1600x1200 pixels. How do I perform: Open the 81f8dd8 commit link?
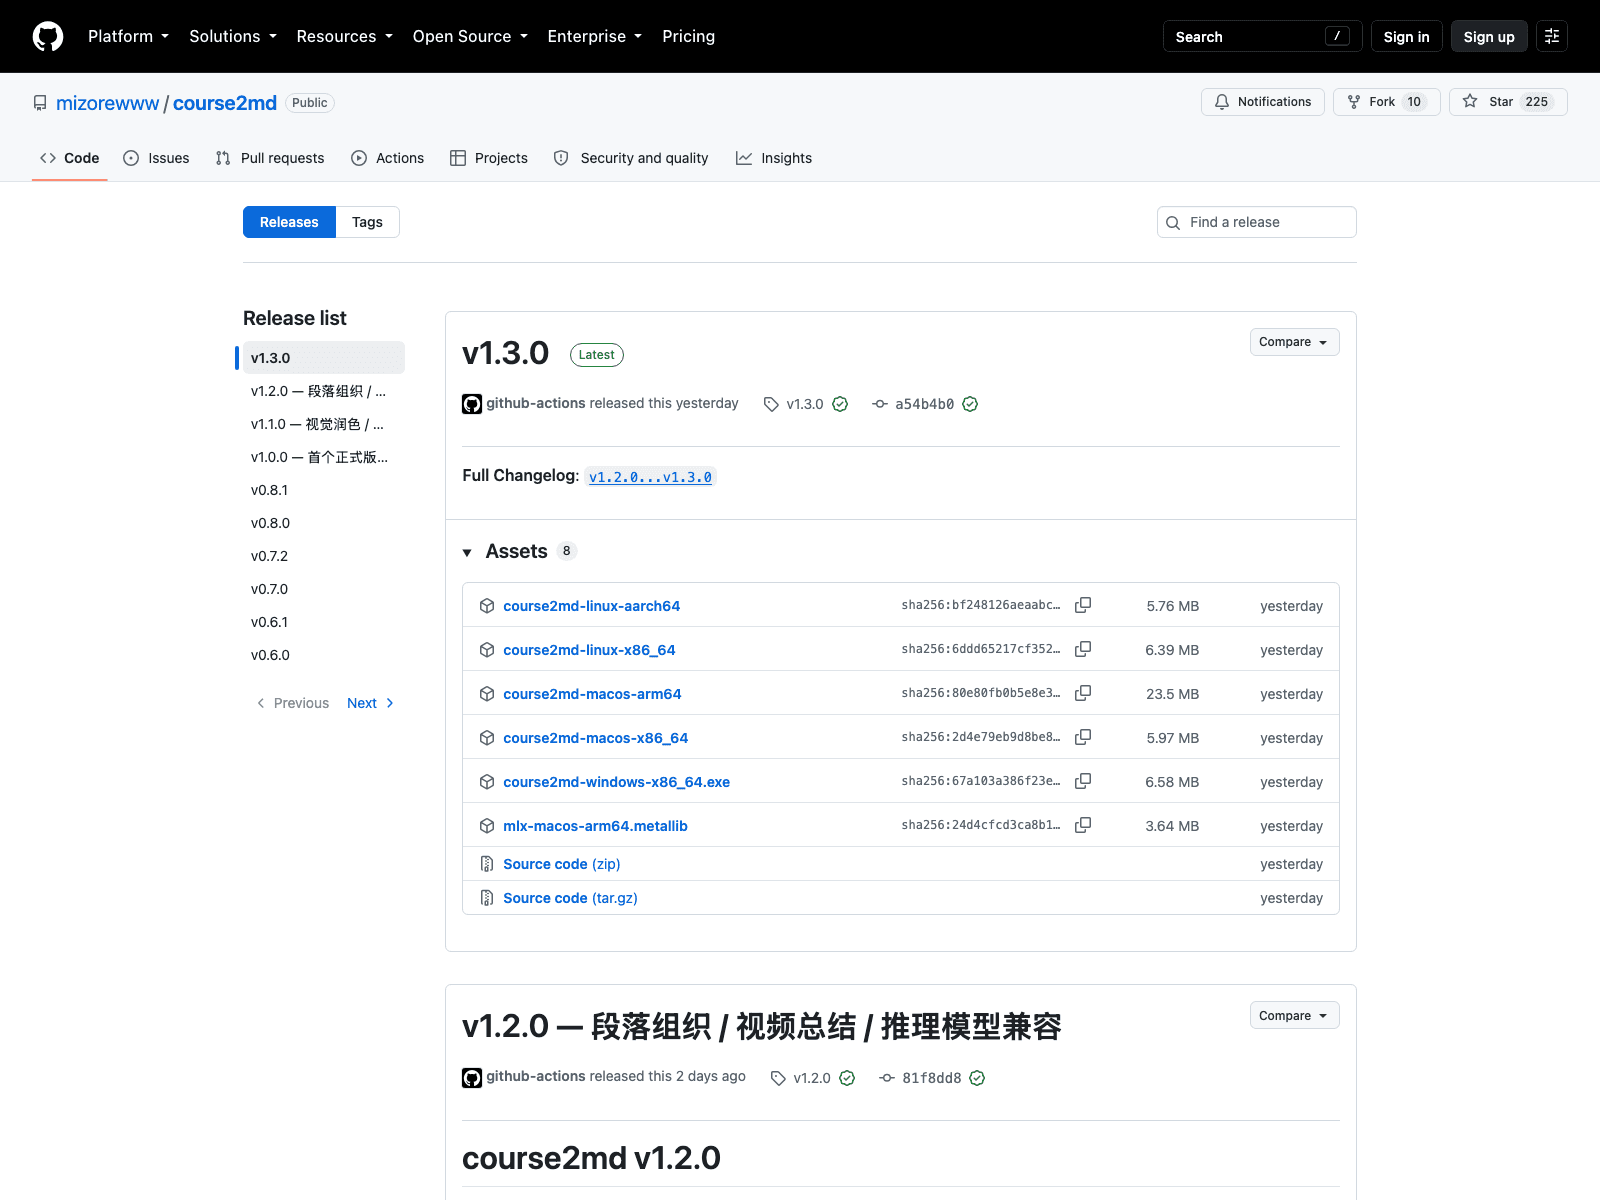[931, 1078]
